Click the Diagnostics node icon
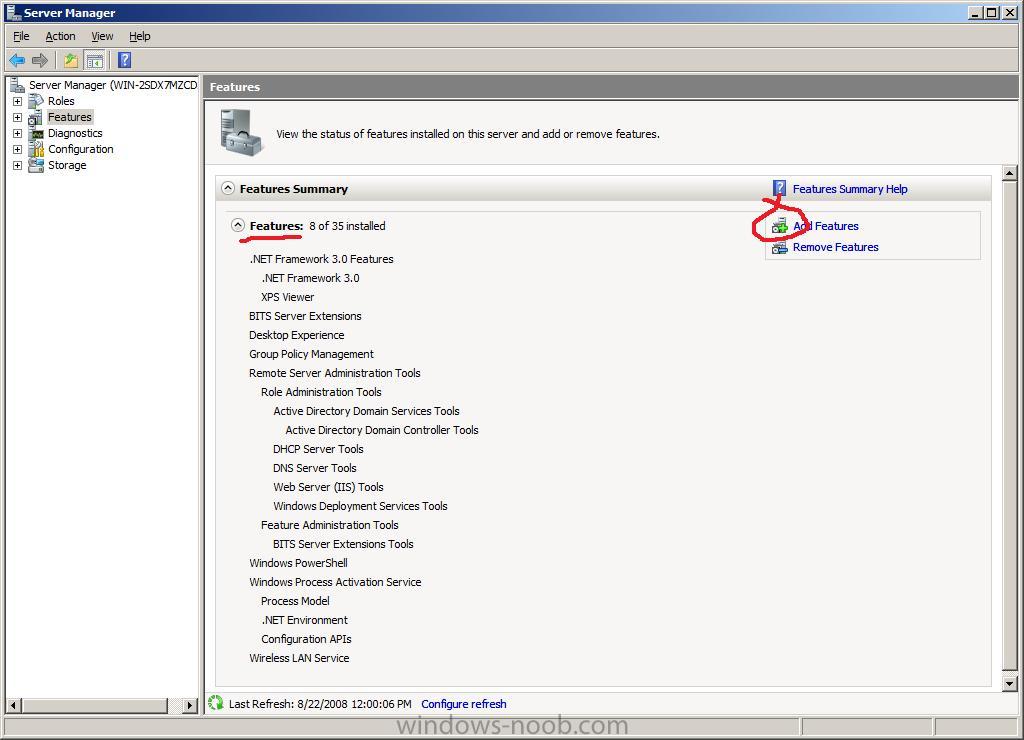Viewport: 1024px width, 740px height. pos(36,133)
